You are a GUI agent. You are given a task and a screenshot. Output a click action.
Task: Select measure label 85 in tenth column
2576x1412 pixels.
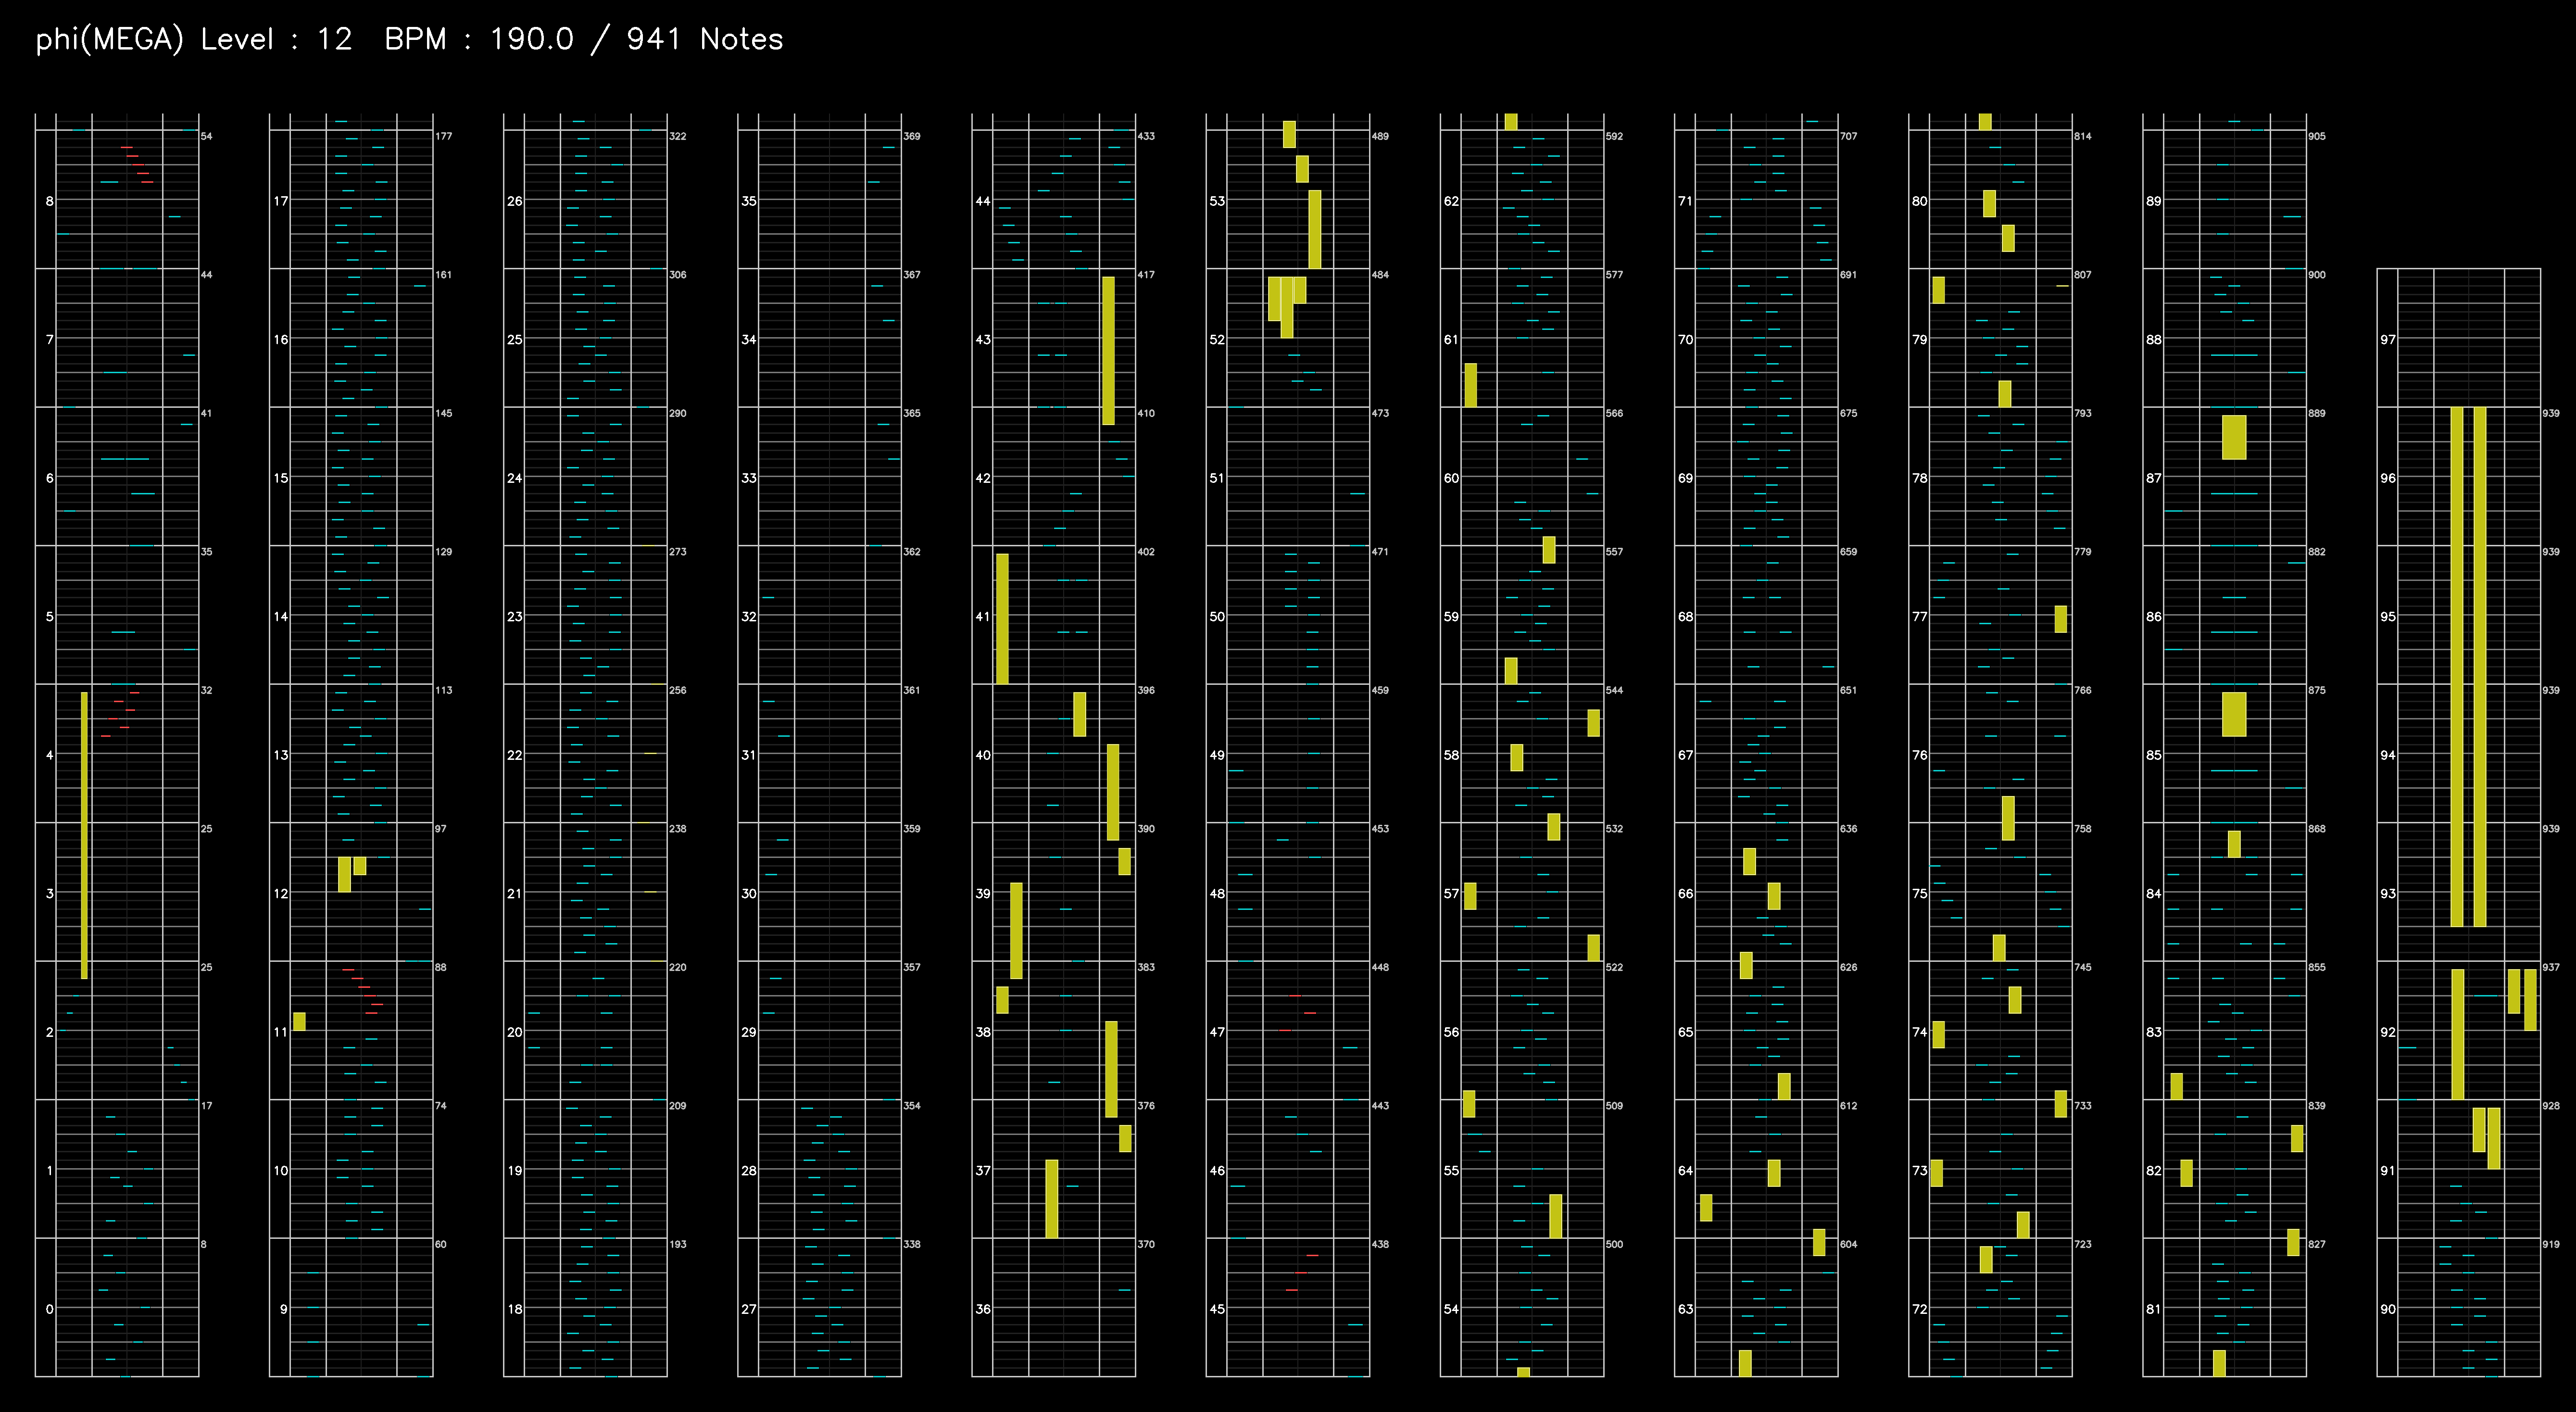2153,755
